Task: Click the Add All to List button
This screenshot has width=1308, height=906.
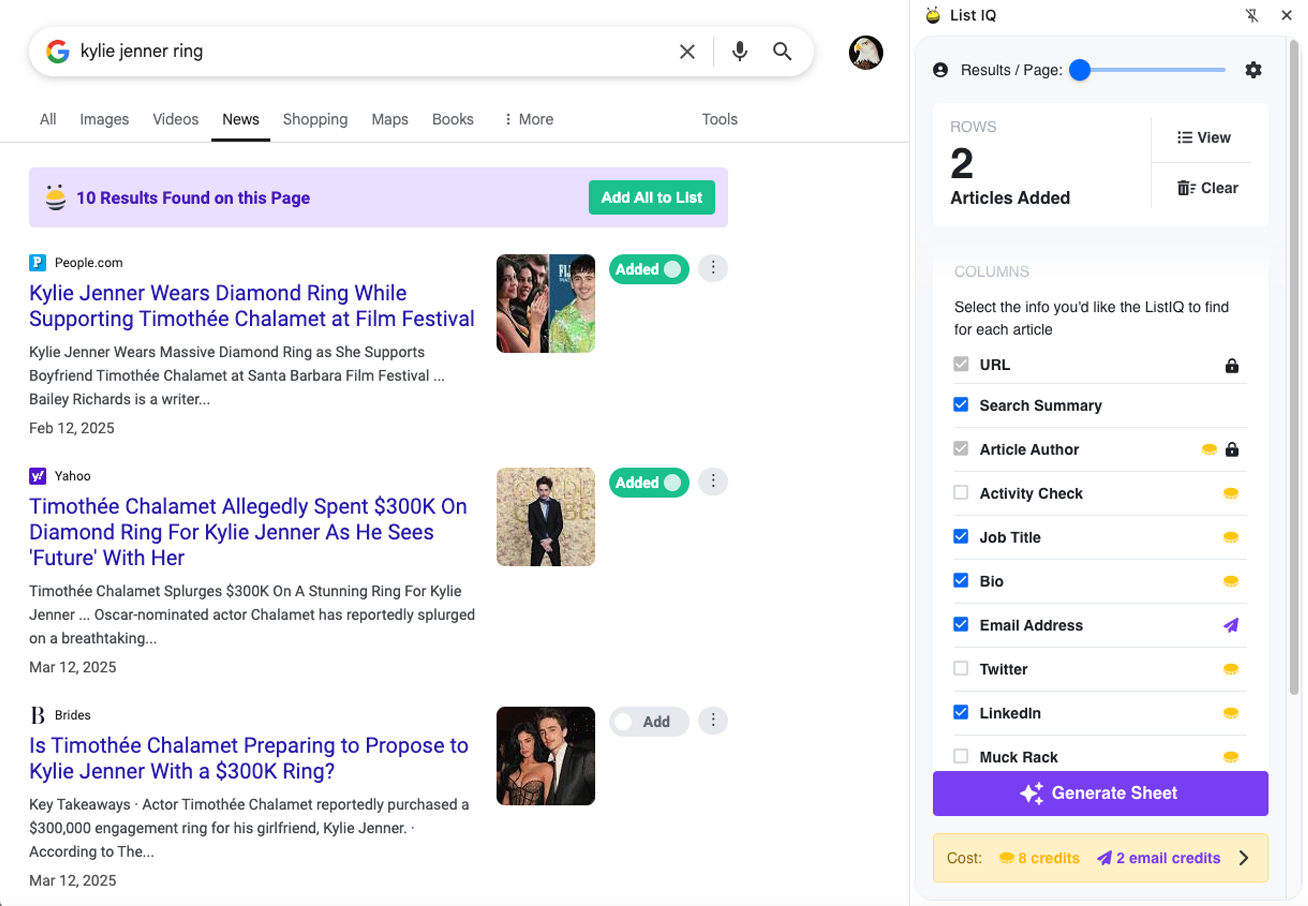Action: click(652, 198)
